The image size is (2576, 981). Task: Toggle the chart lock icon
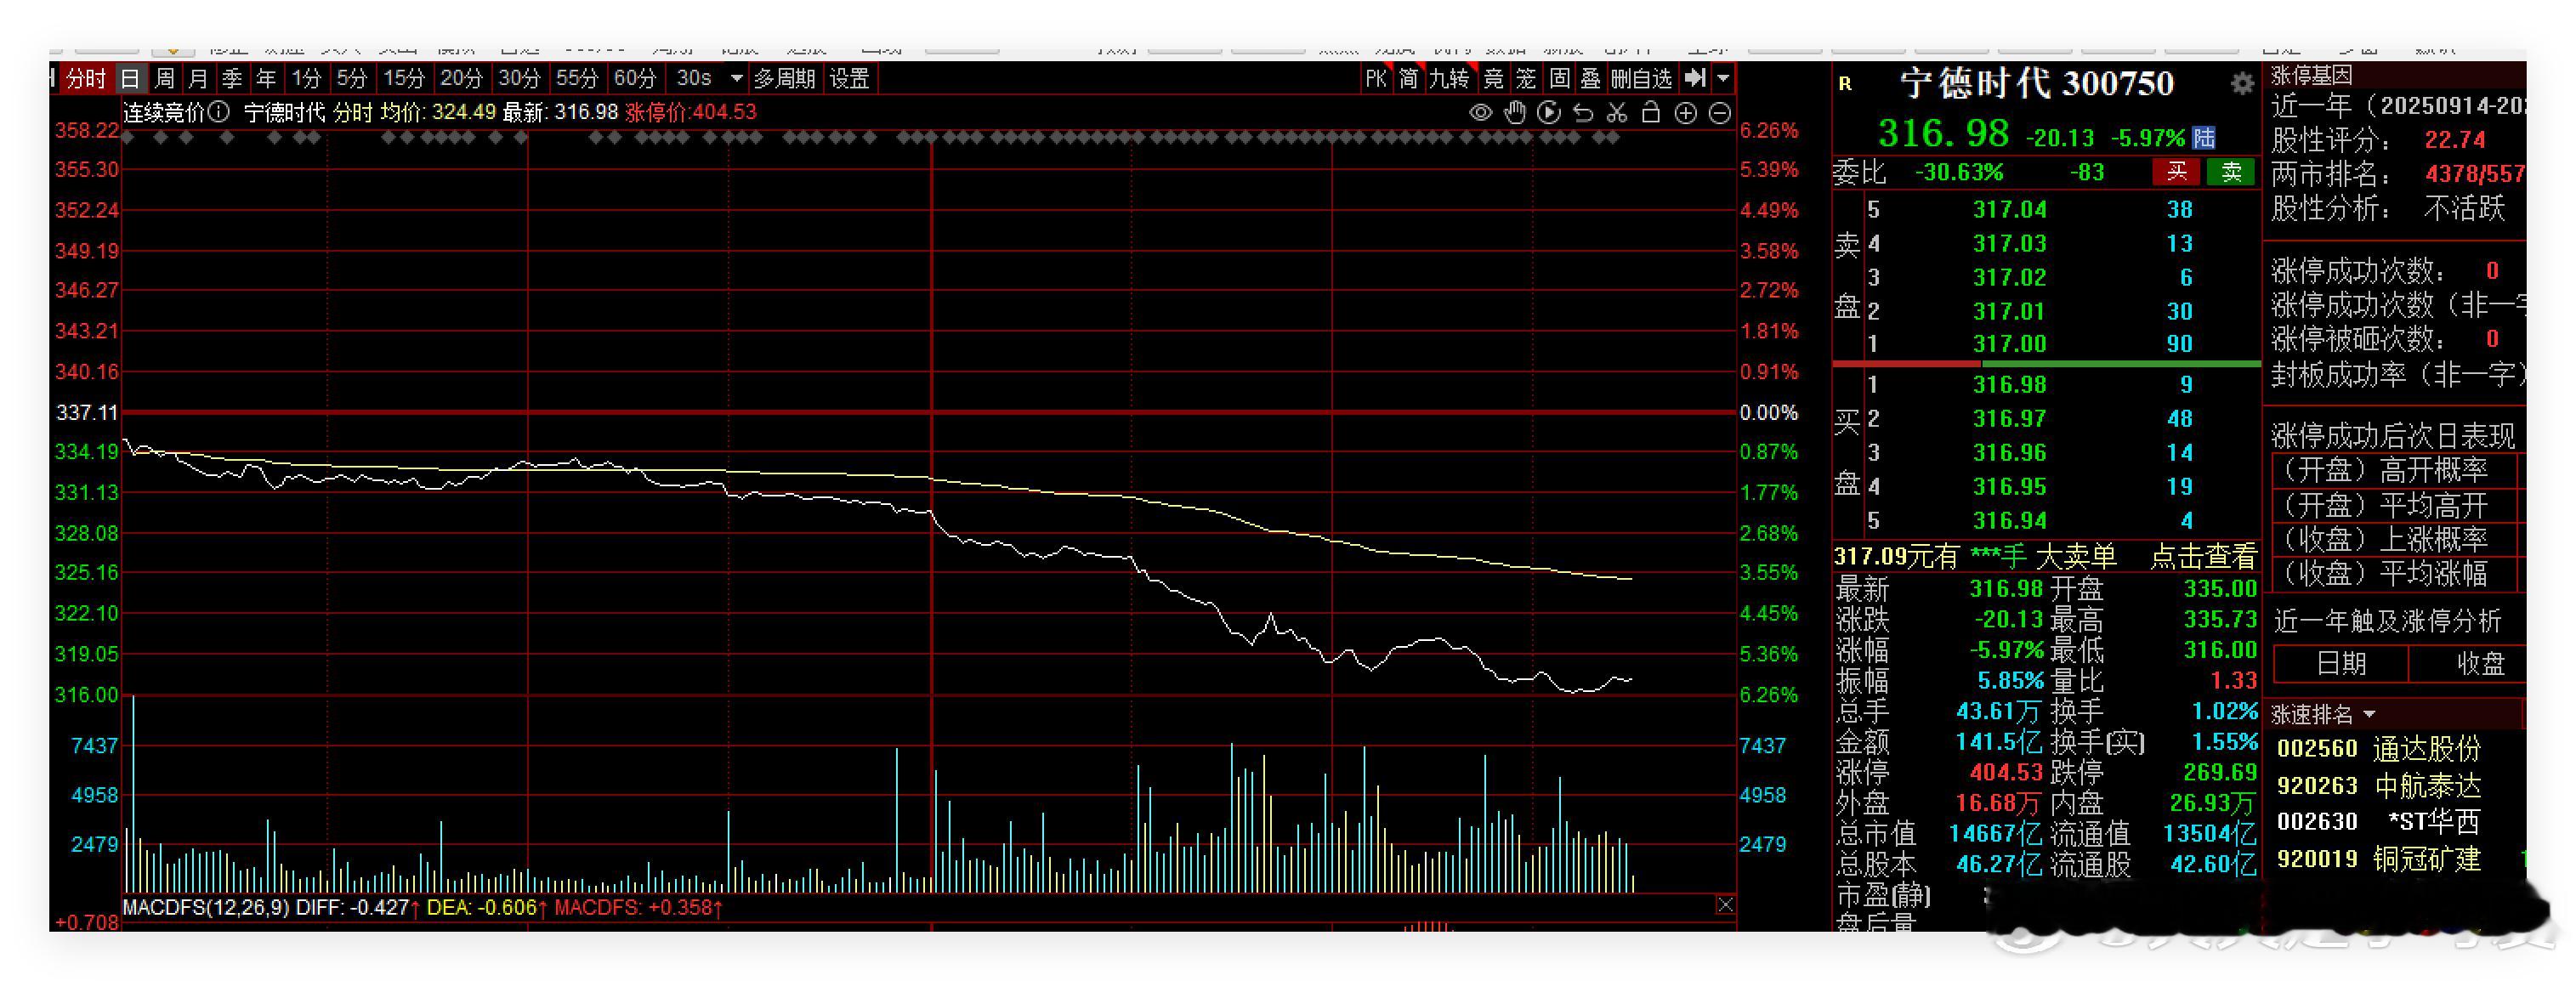1651,113
